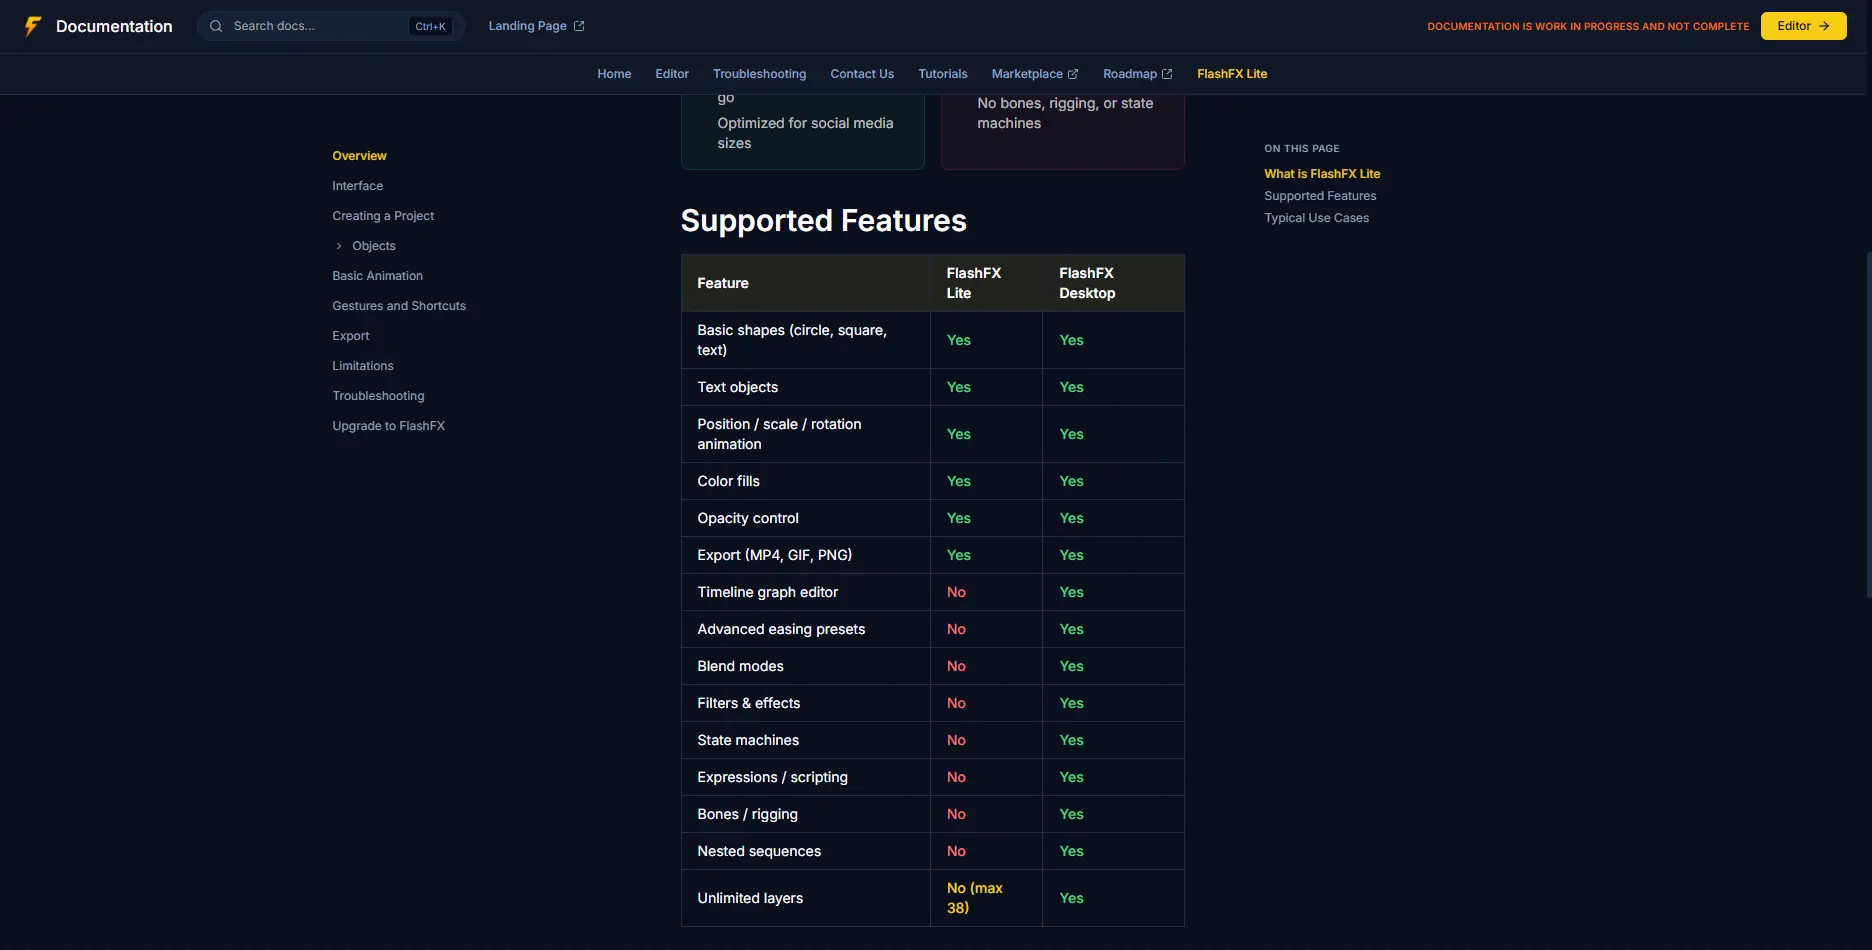
Task: Click the Opacity control feature cell
Action: pos(806,518)
